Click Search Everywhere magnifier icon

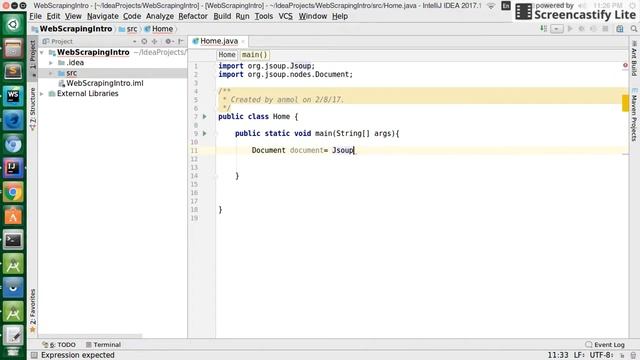[633, 29]
